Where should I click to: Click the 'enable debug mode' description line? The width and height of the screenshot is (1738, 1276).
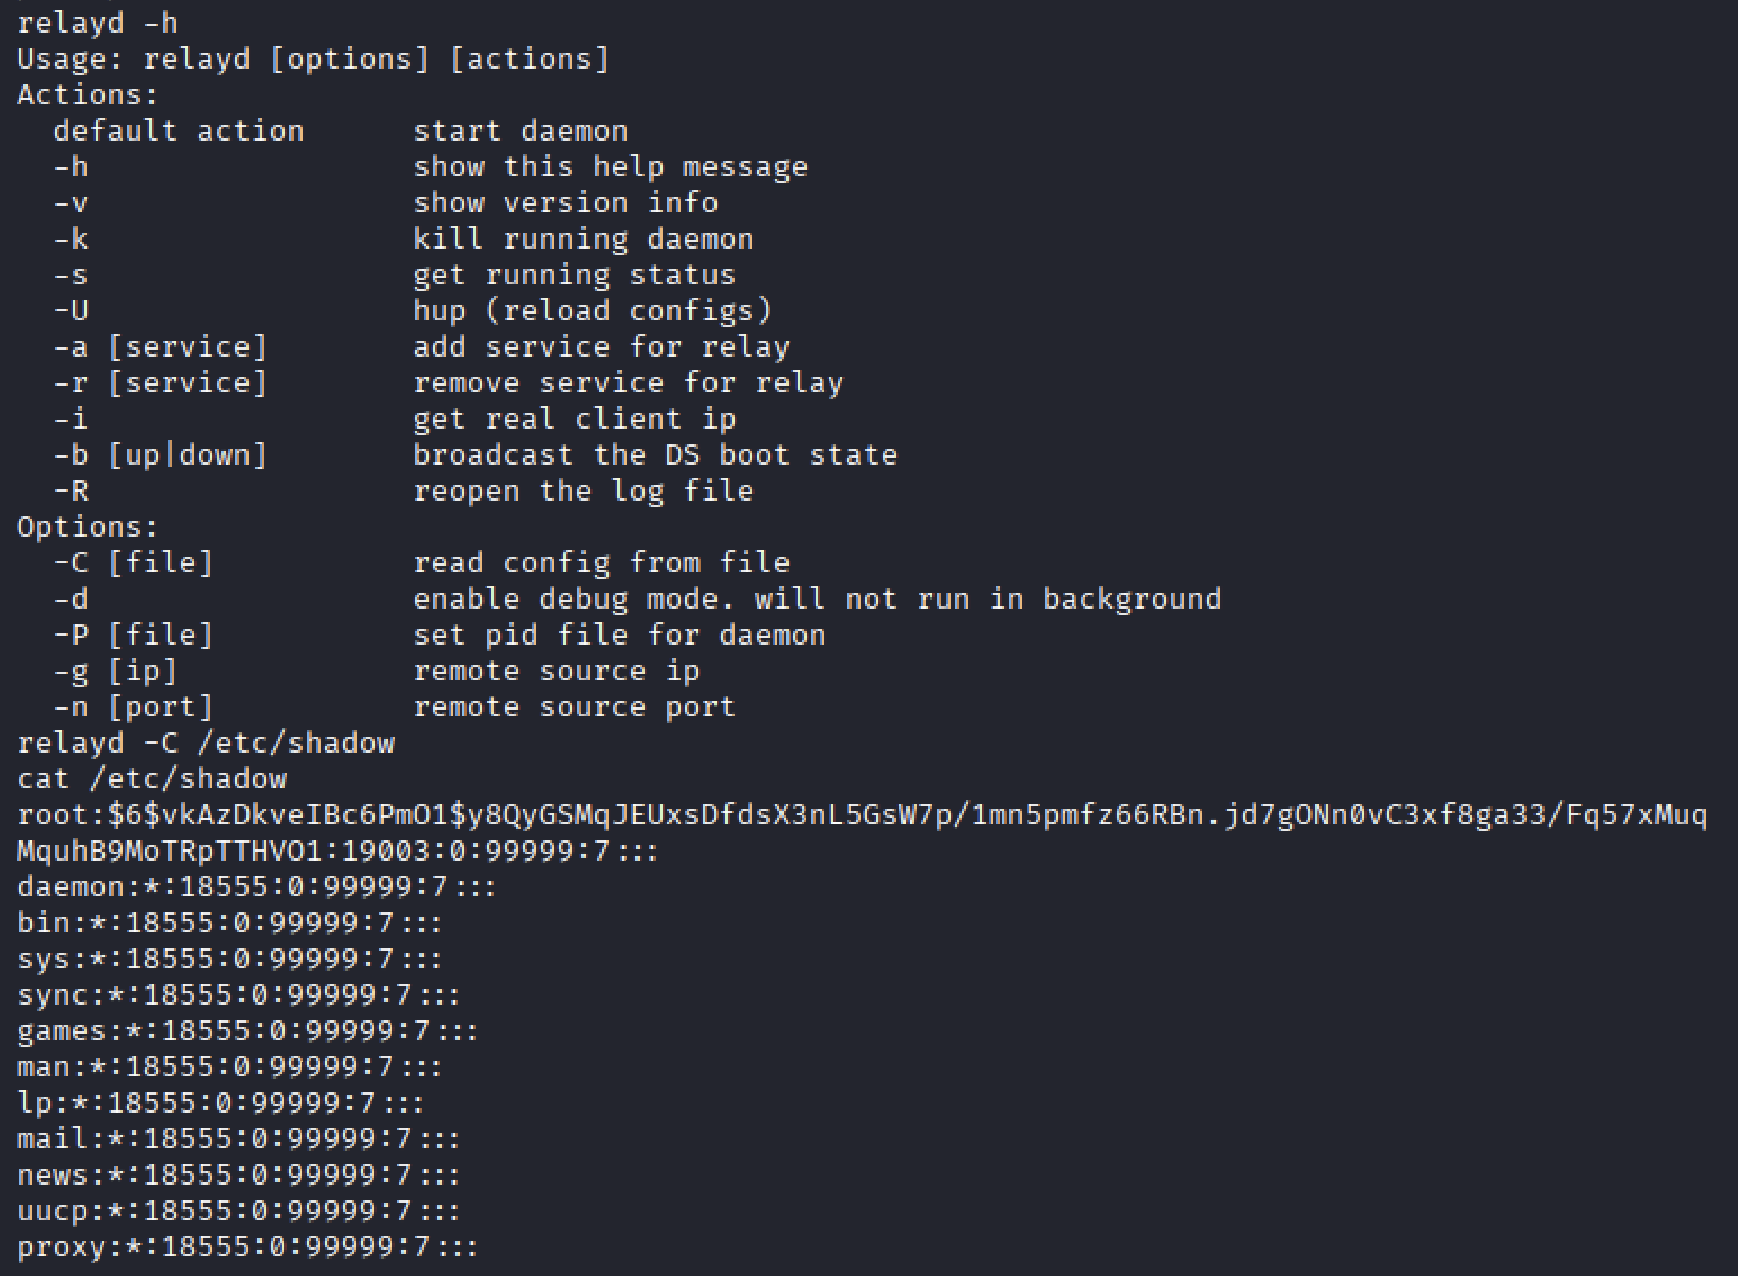816,599
